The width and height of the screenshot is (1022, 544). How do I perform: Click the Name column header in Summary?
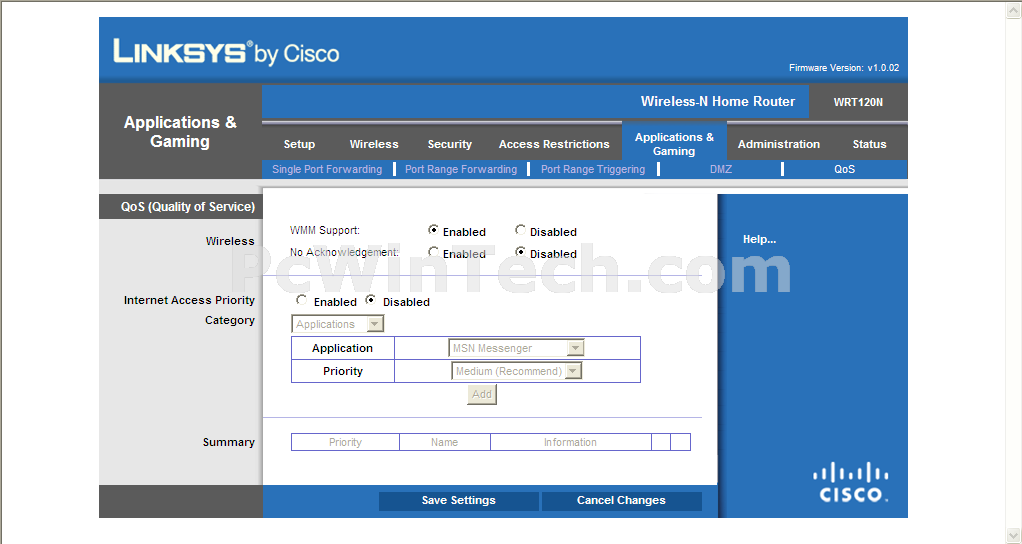(445, 442)
